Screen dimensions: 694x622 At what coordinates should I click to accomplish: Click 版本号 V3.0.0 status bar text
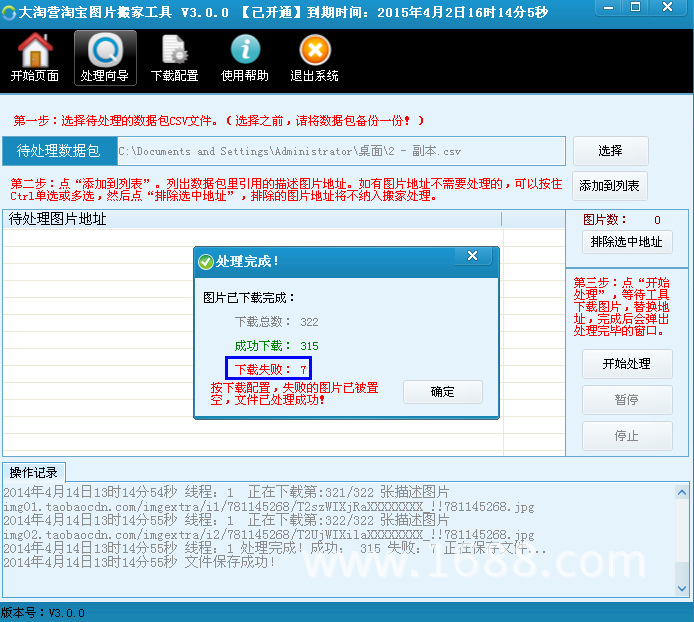(x=42, y=613)
